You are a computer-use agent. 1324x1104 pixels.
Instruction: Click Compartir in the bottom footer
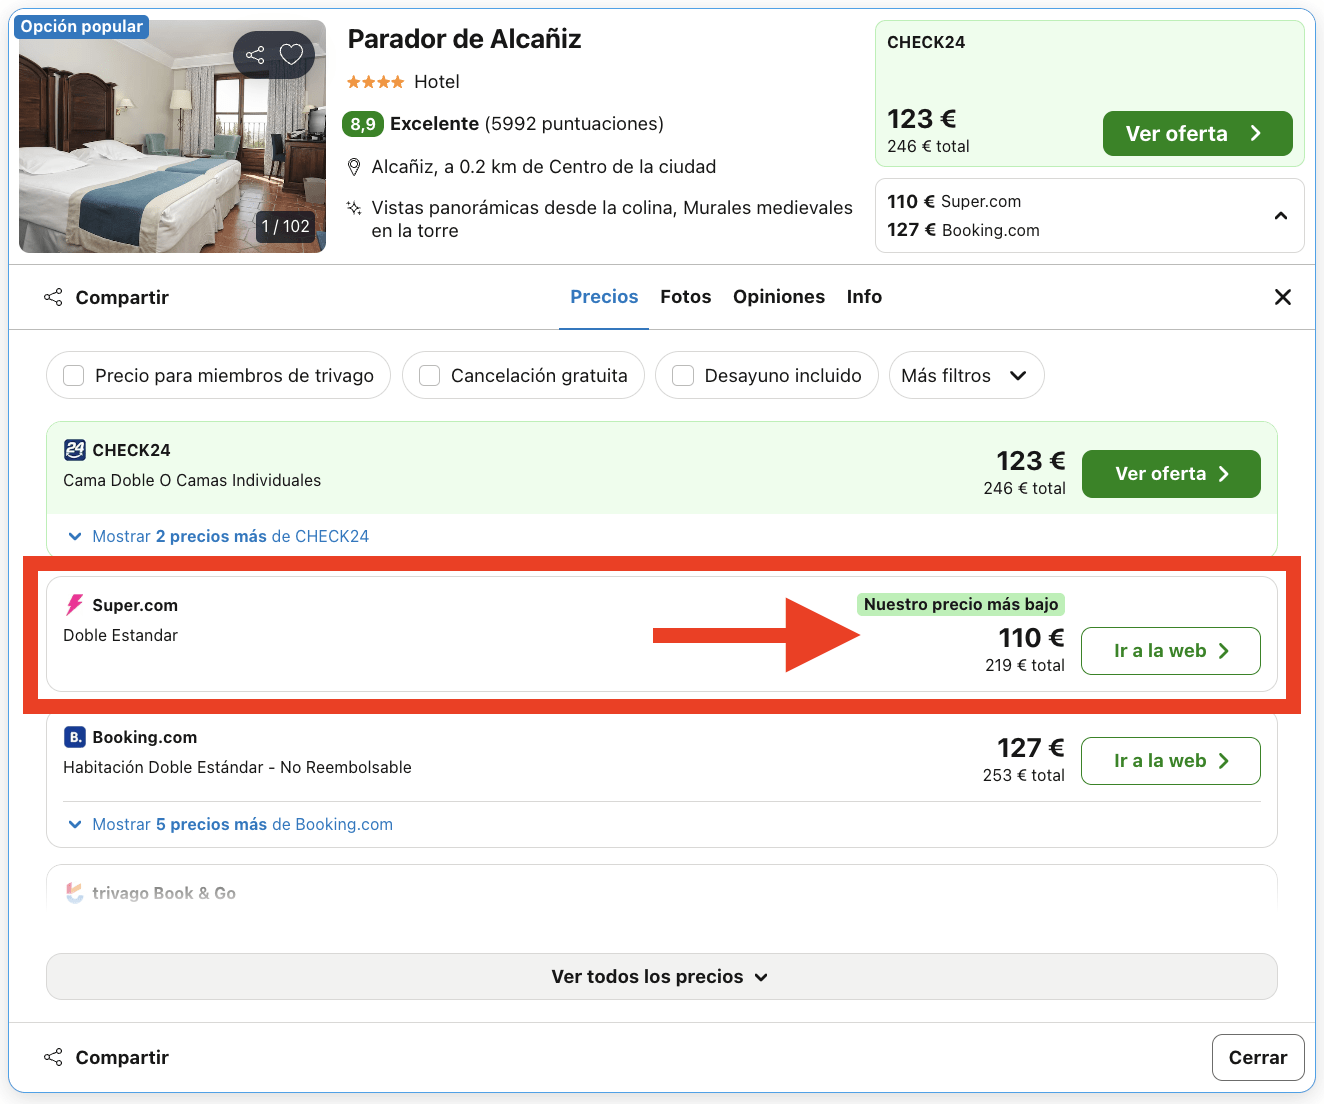coord(107,1057)
